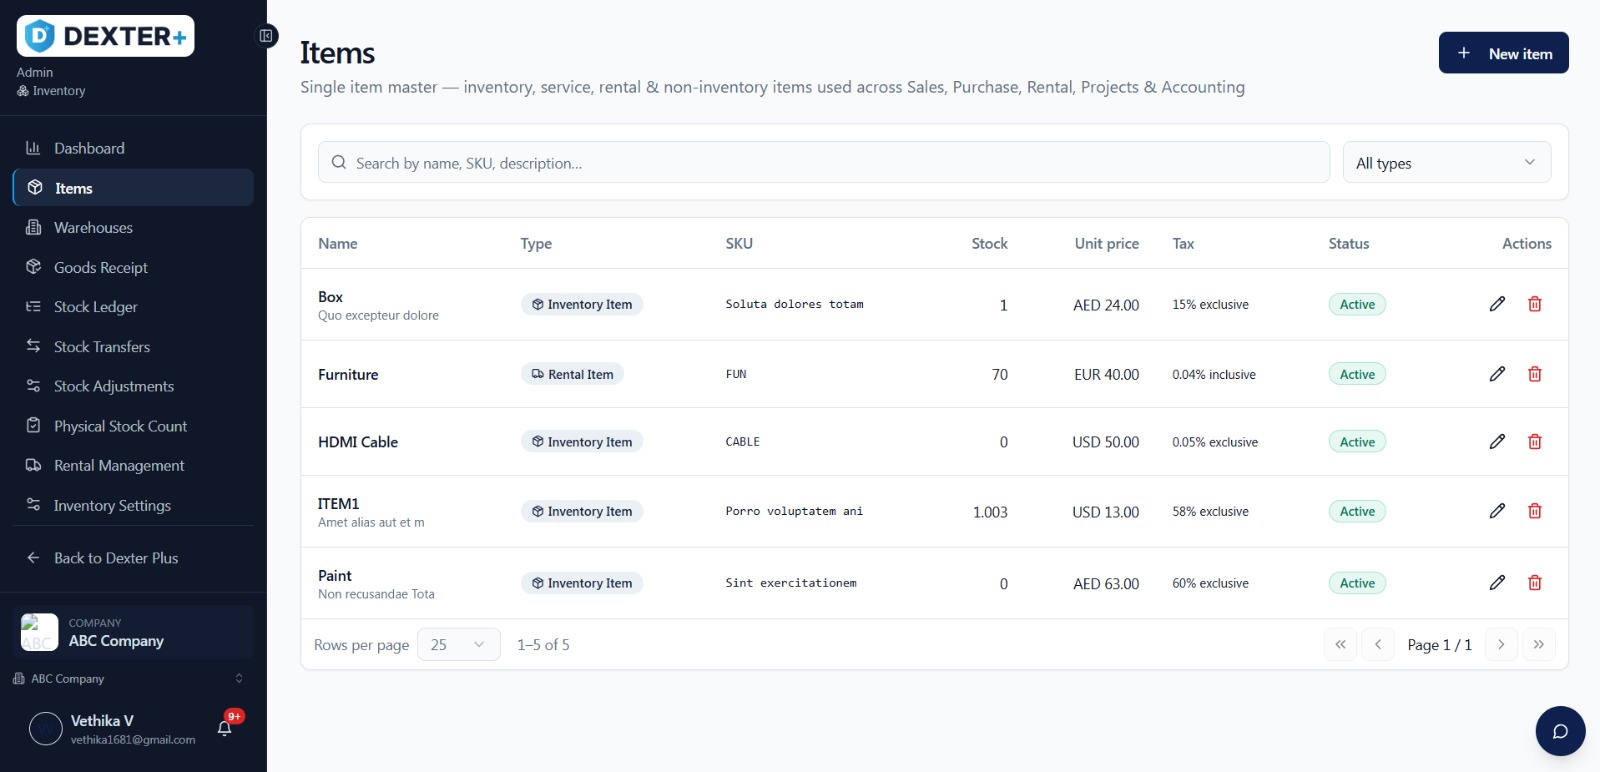Click the Stock column header
1600x772 pixels.
tap(989, 243)
